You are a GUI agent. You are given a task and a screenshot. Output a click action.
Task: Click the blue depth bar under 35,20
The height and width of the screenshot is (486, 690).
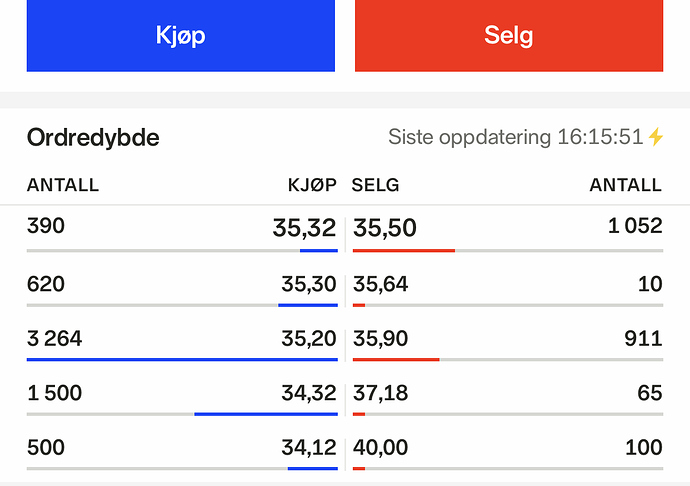pyautogui.click(x=182, y=360)
